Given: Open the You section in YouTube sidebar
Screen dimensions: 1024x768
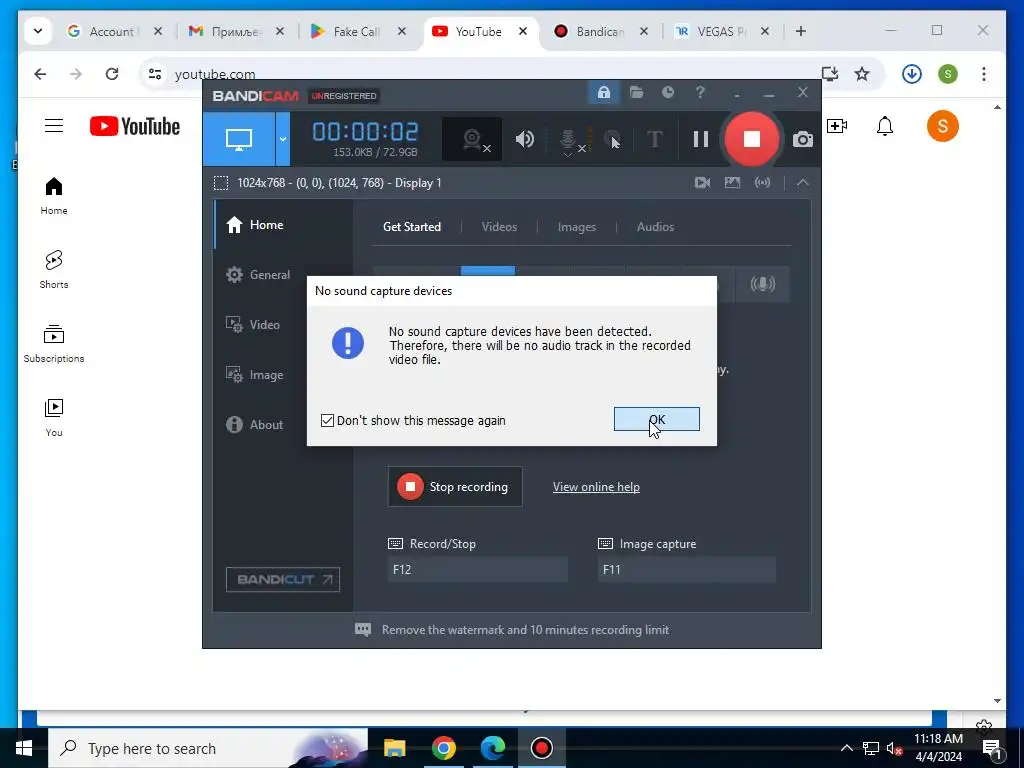Looking at the screenshot, I should click(54, 417).
